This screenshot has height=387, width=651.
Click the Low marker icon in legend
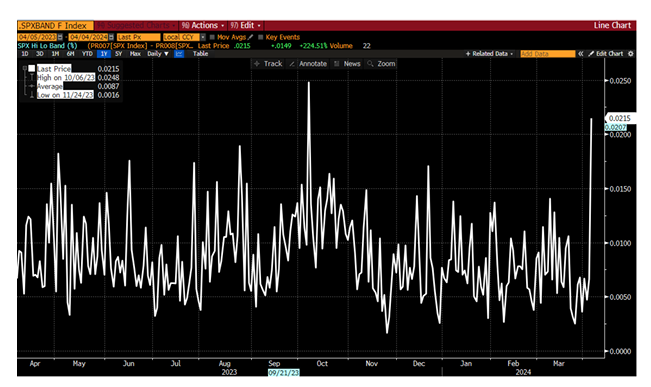(x=32, y=95)
